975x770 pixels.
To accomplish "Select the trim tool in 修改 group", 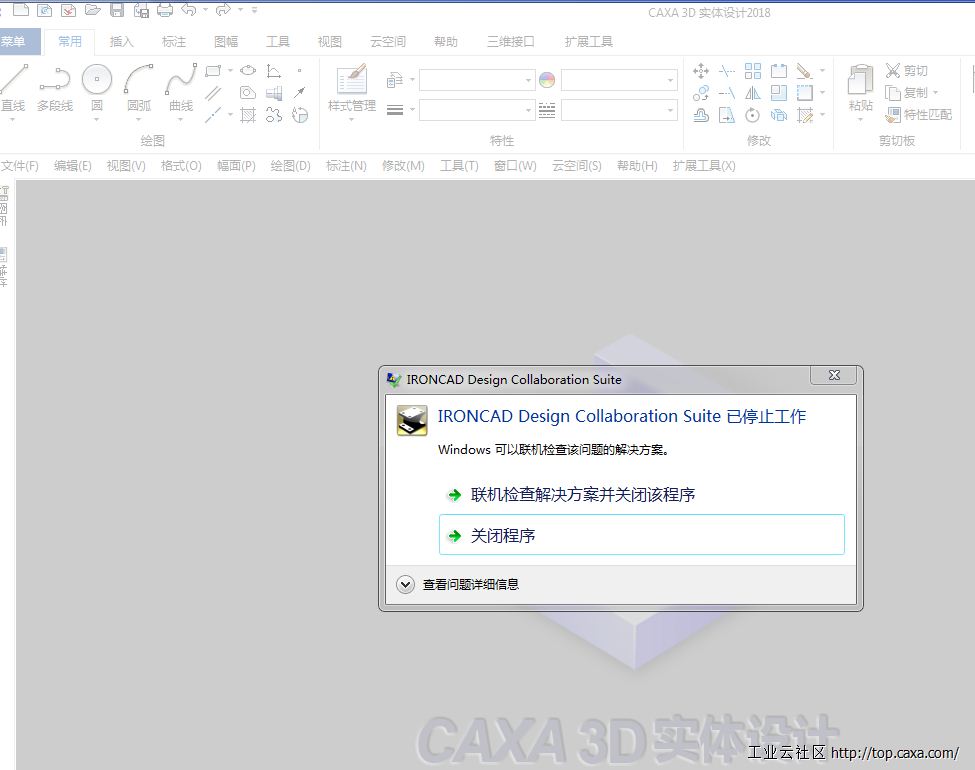I will pos(727,71).
